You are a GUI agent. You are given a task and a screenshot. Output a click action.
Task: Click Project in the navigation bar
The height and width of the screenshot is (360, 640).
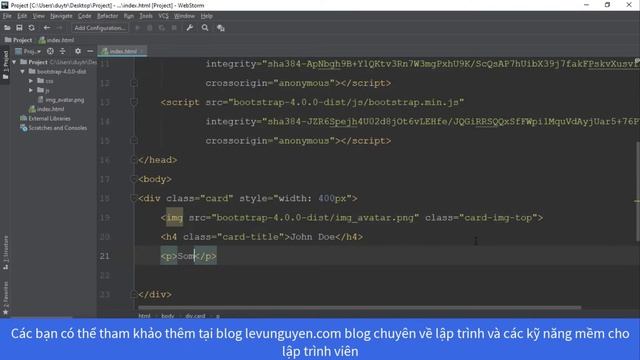[x=18, y=40]
